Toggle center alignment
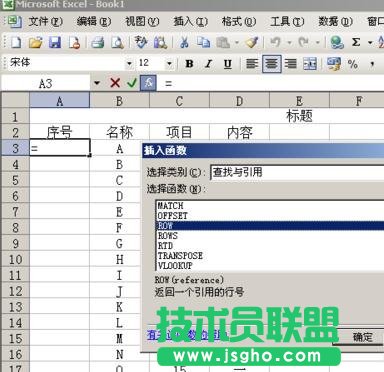 tap(271, 63)
